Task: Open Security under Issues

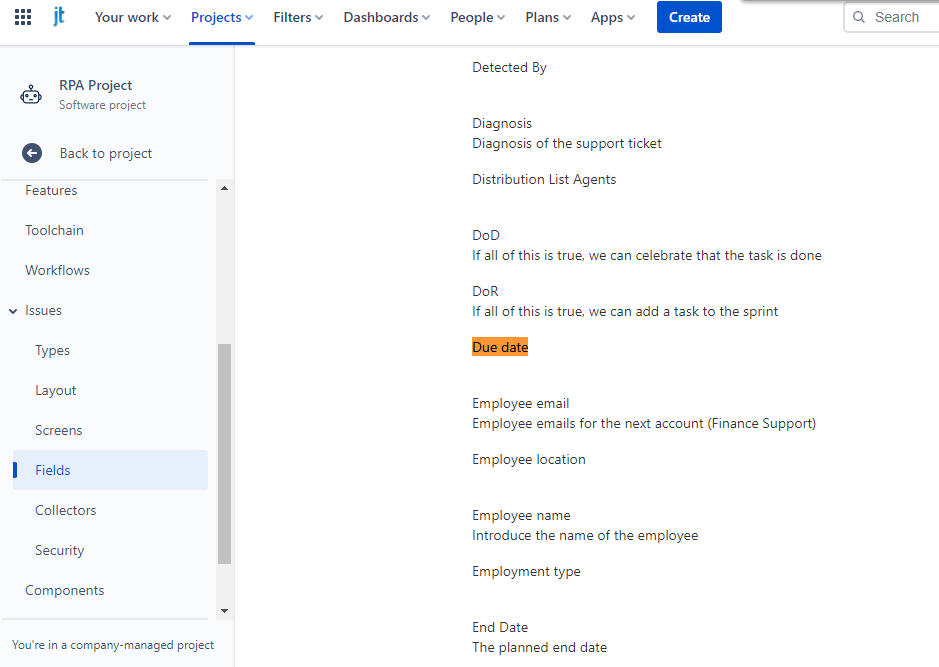Action: pyautogui.click(x=60, y=550)
